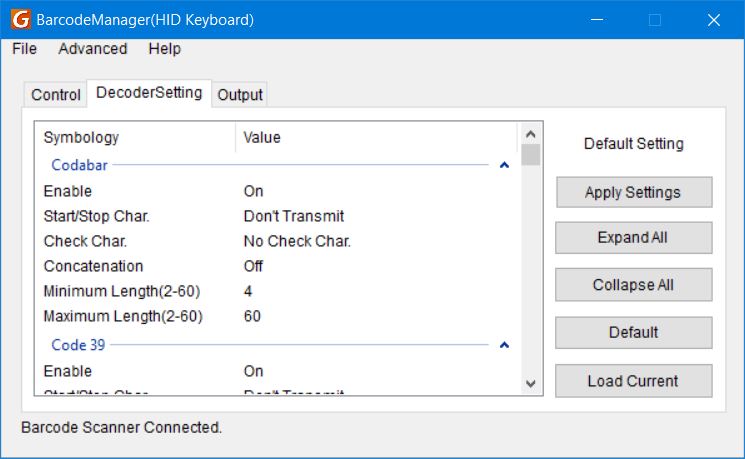Toggle Code 39 Enable value On
Image resolution: width=745 pixels, height=459 pixels.
pos(254,371)
